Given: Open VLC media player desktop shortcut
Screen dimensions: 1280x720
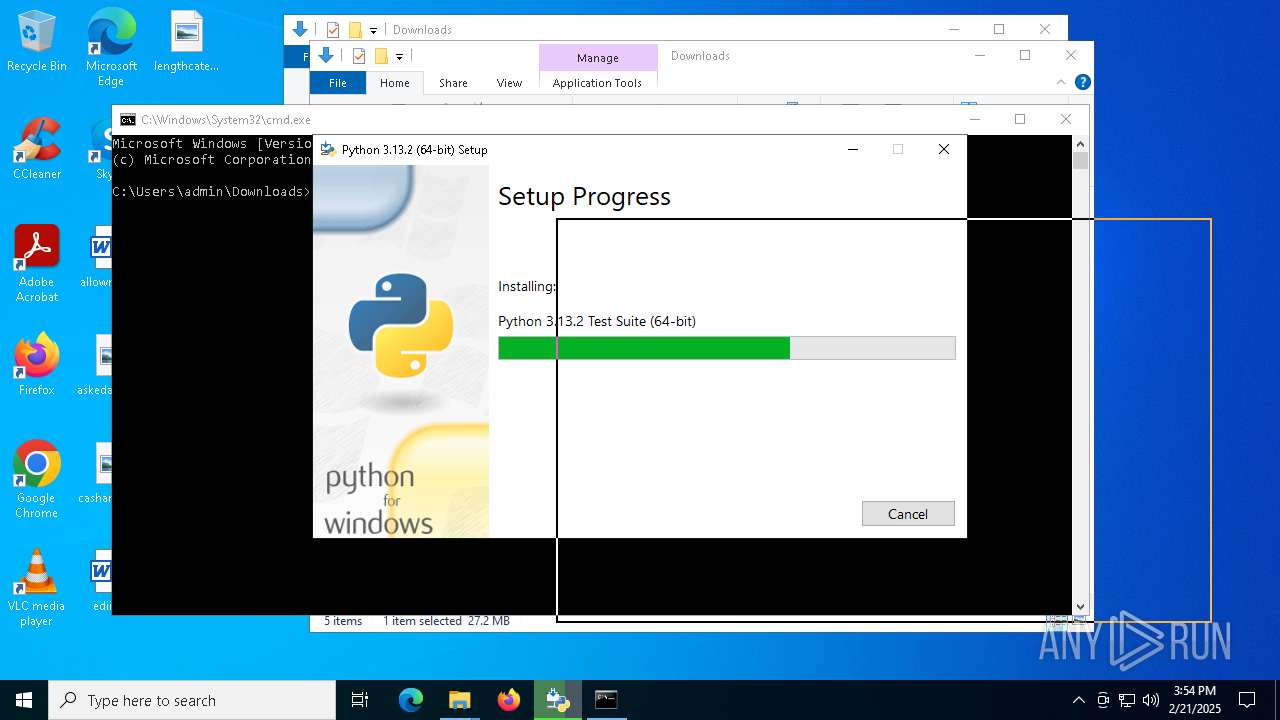Looking at the screenshot, I should 37,587.
